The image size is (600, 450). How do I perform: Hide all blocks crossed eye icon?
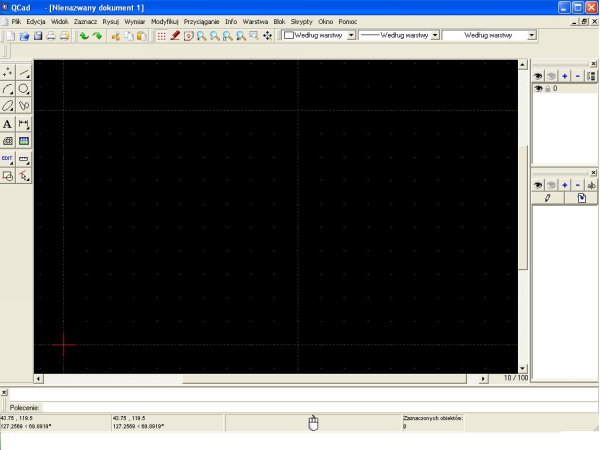(x=551, y=185)
